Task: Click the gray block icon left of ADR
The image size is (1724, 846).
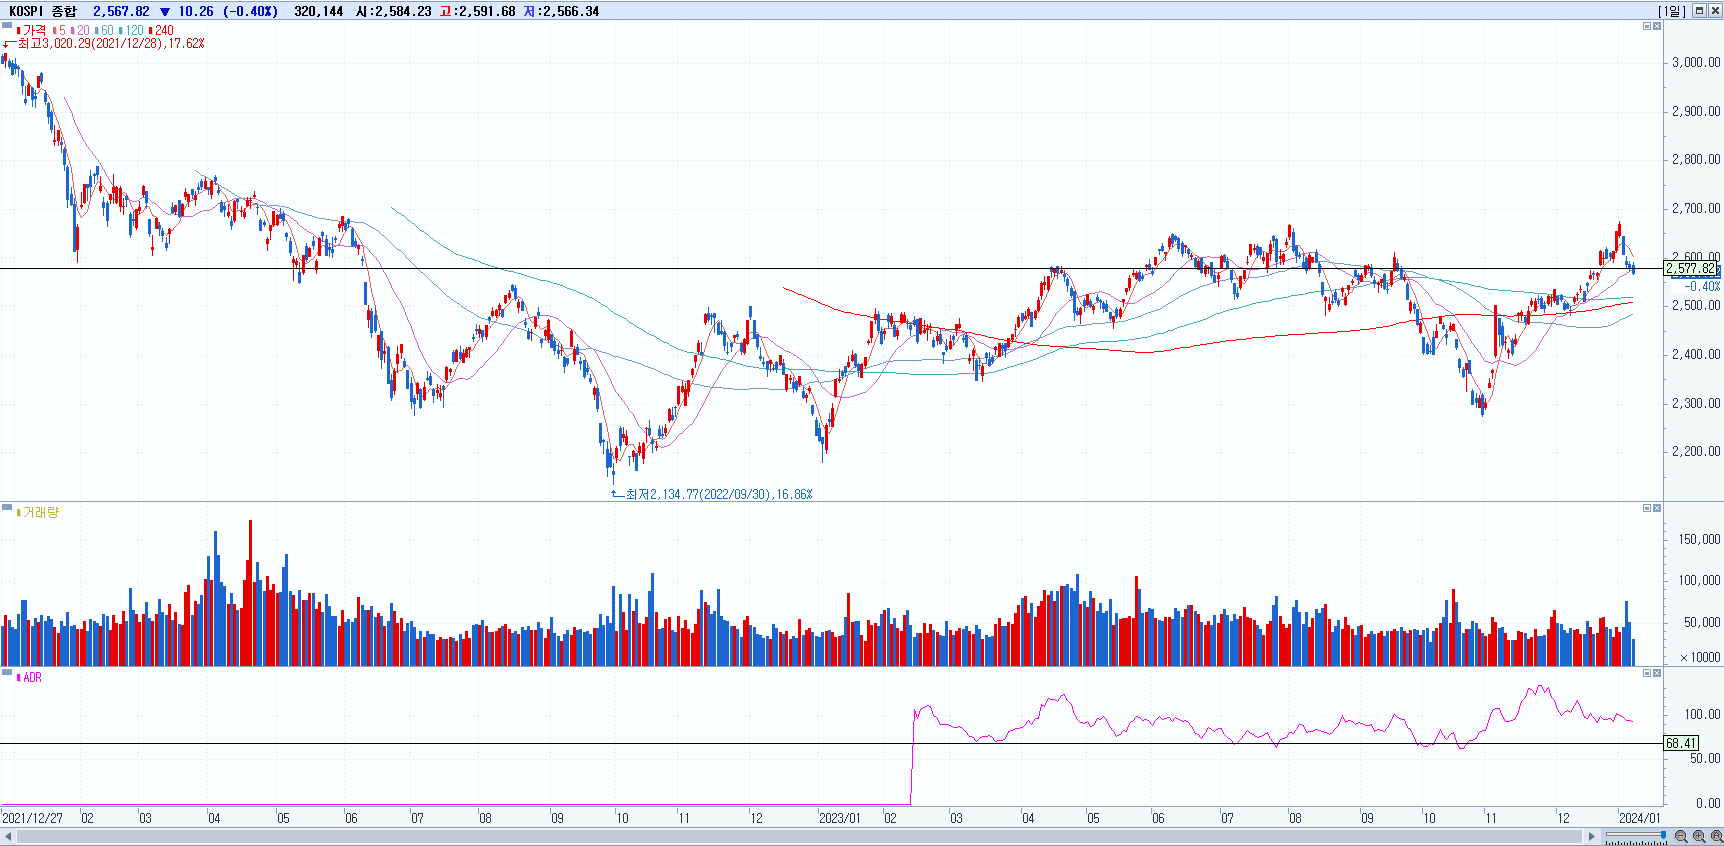Action: [x=7, y=672]
